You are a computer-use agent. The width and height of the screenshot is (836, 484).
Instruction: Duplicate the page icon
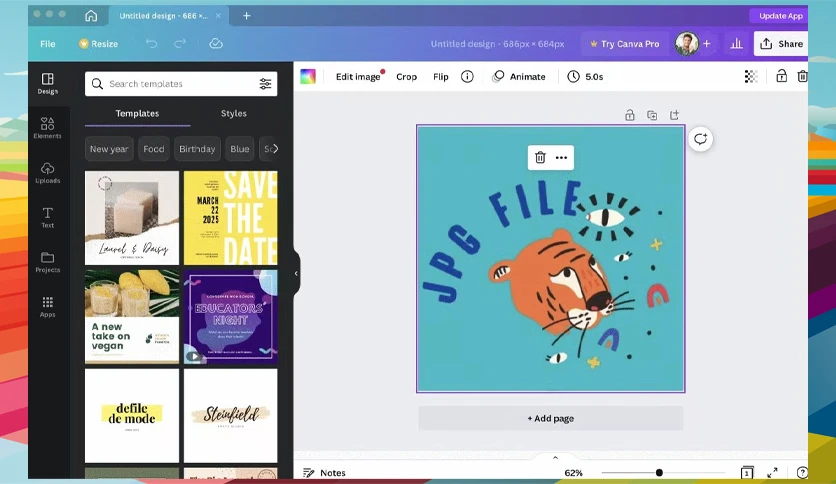tap(652, 115)
